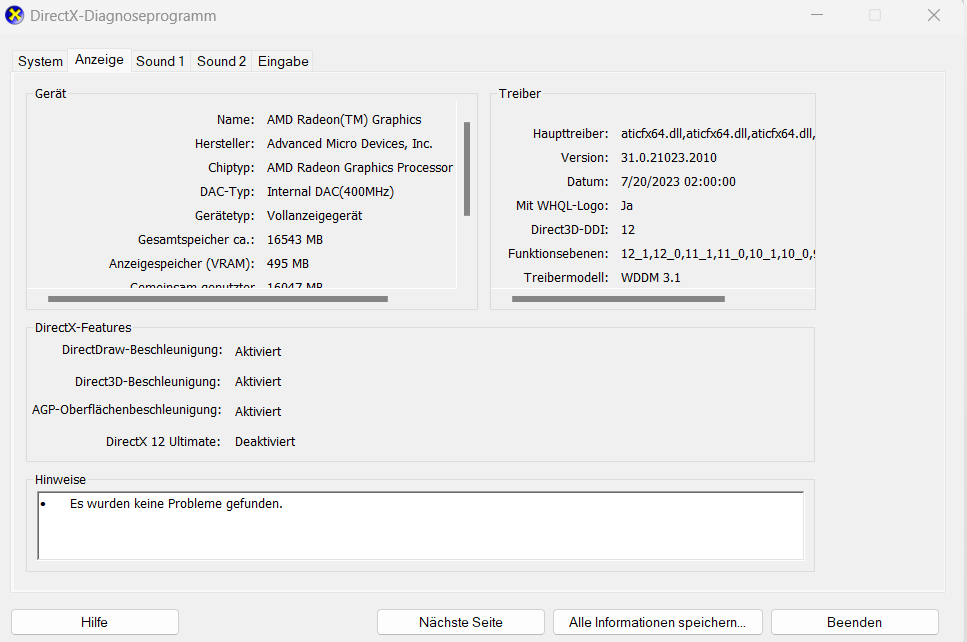Click the Direct3D-DDI value '12'
Image resolution: width=967 pixels, height=642 pixels.
(x=628, y=230)
